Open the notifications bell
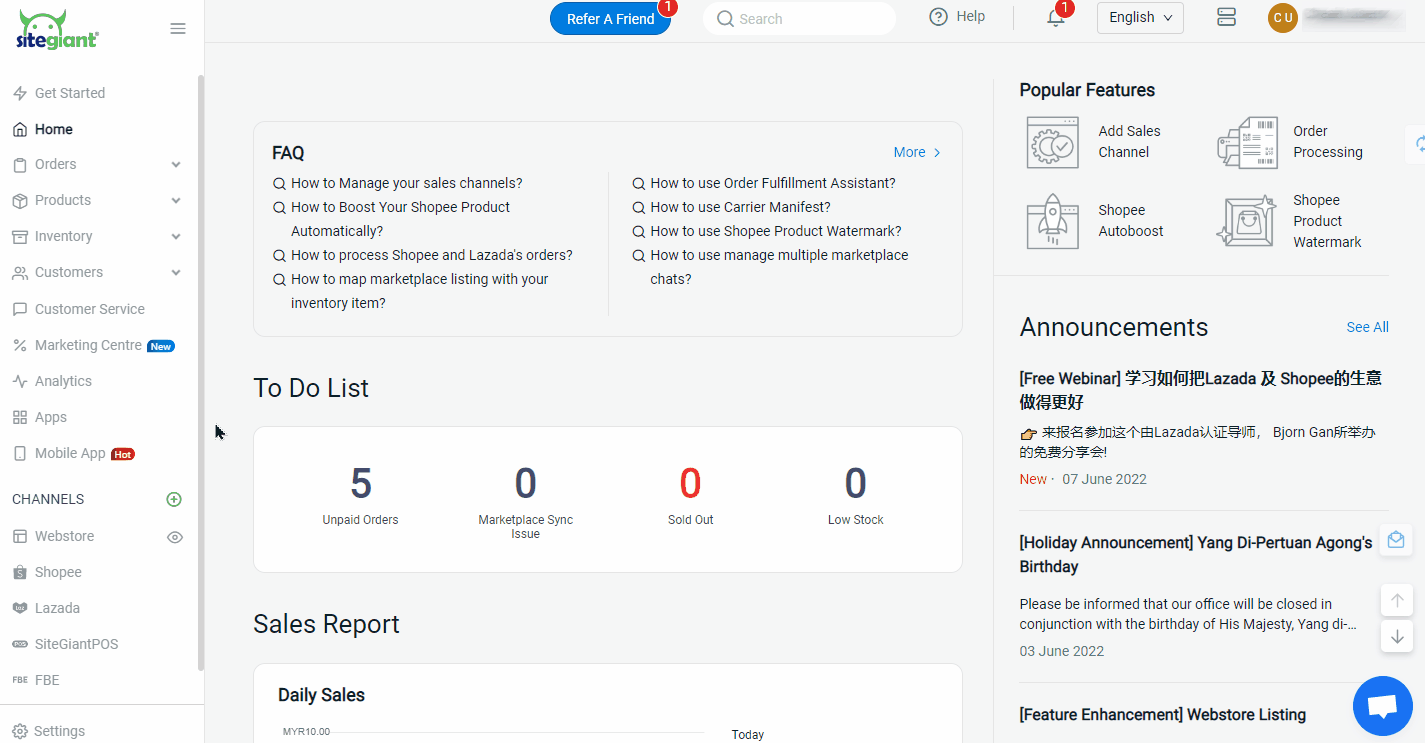 coord(1055,18)
